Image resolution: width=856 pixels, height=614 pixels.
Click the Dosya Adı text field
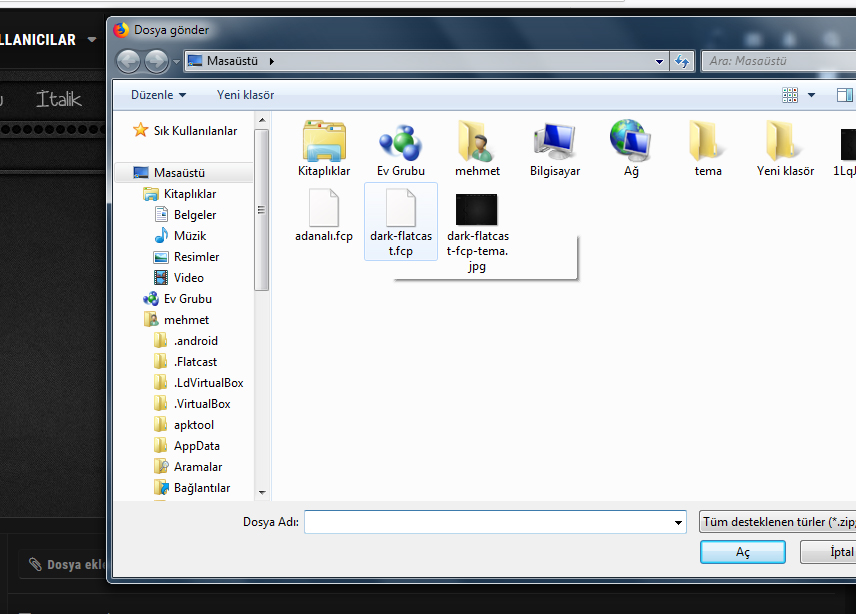pyautogui.click(x=488, y=522)
